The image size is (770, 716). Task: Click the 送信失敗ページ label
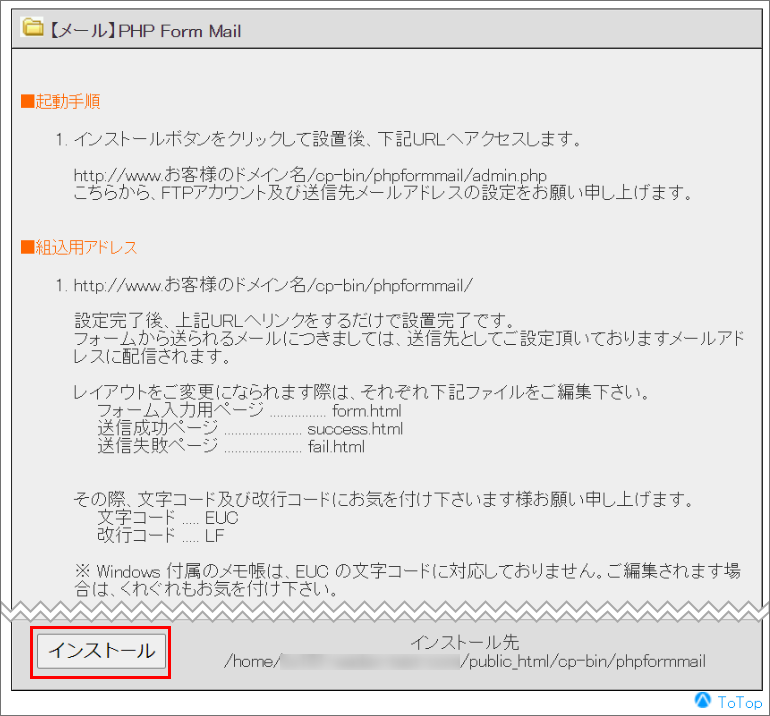pos(158,446)
